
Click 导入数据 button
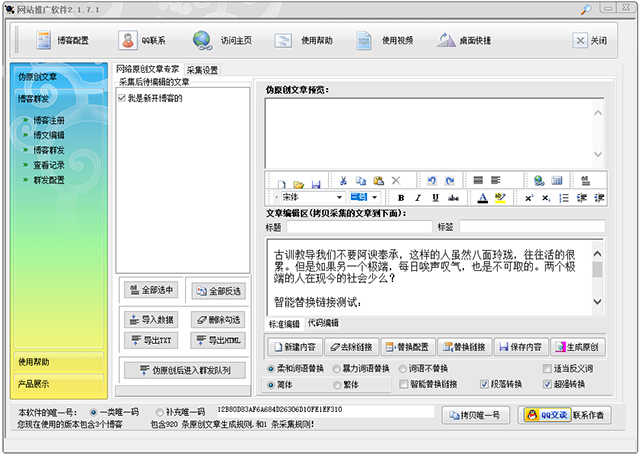[151, 320]
